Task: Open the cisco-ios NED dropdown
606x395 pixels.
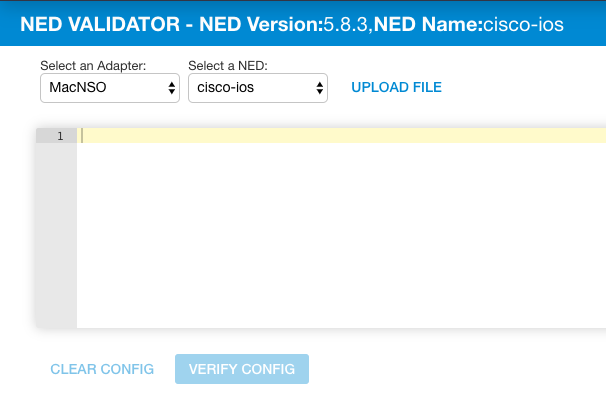Action: click(x=258, y=88)
